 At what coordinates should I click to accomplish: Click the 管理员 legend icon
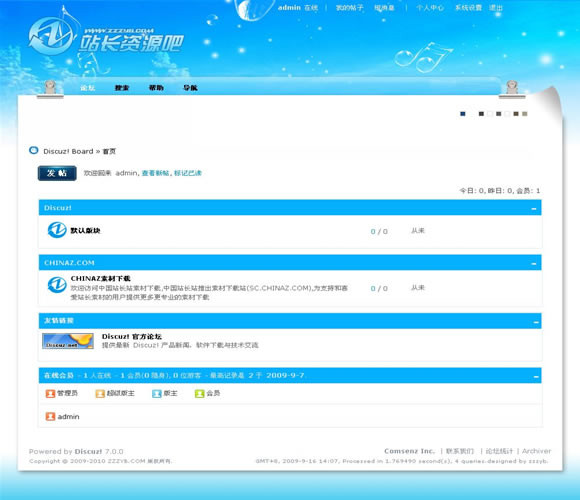pos(50,393)
